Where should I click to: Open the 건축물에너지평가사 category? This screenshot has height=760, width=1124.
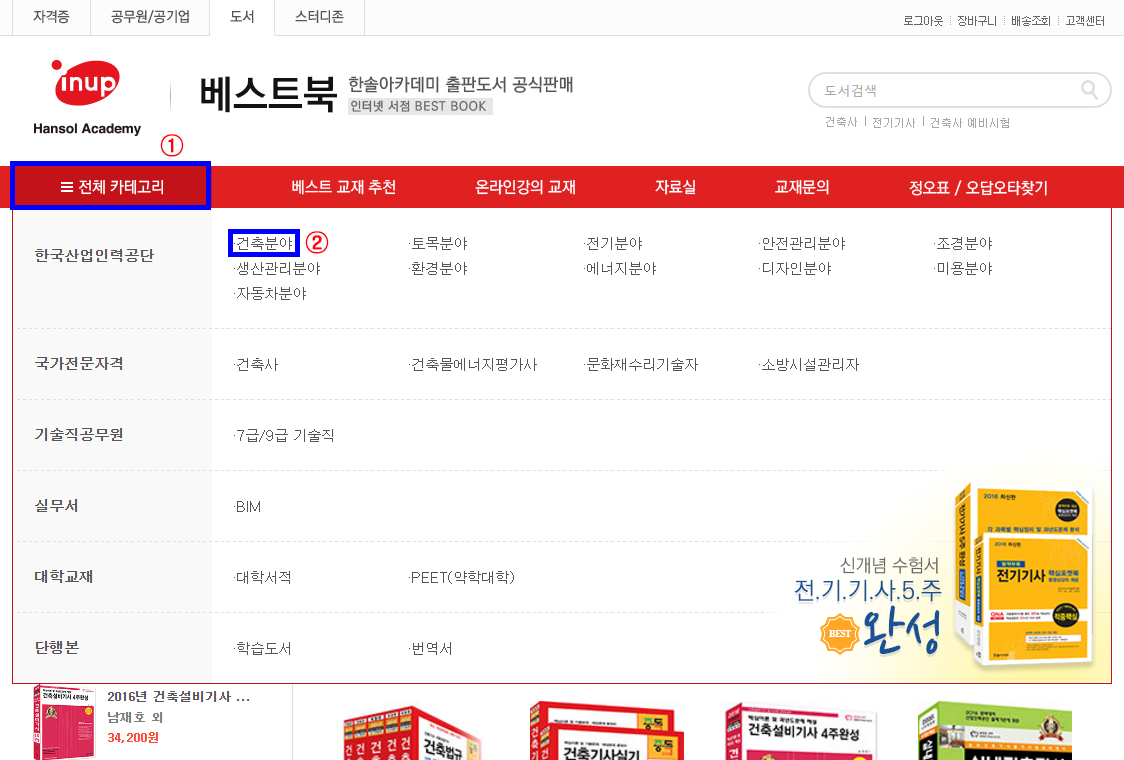pos(473,365)
